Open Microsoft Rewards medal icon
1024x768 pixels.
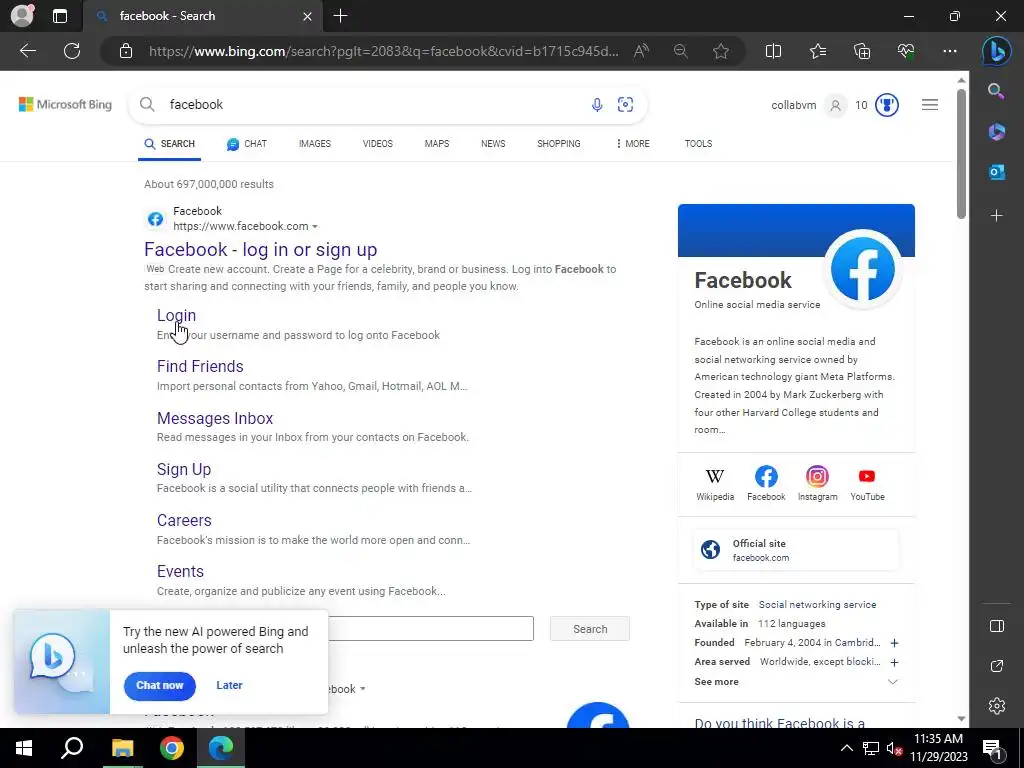coord(886,105)
